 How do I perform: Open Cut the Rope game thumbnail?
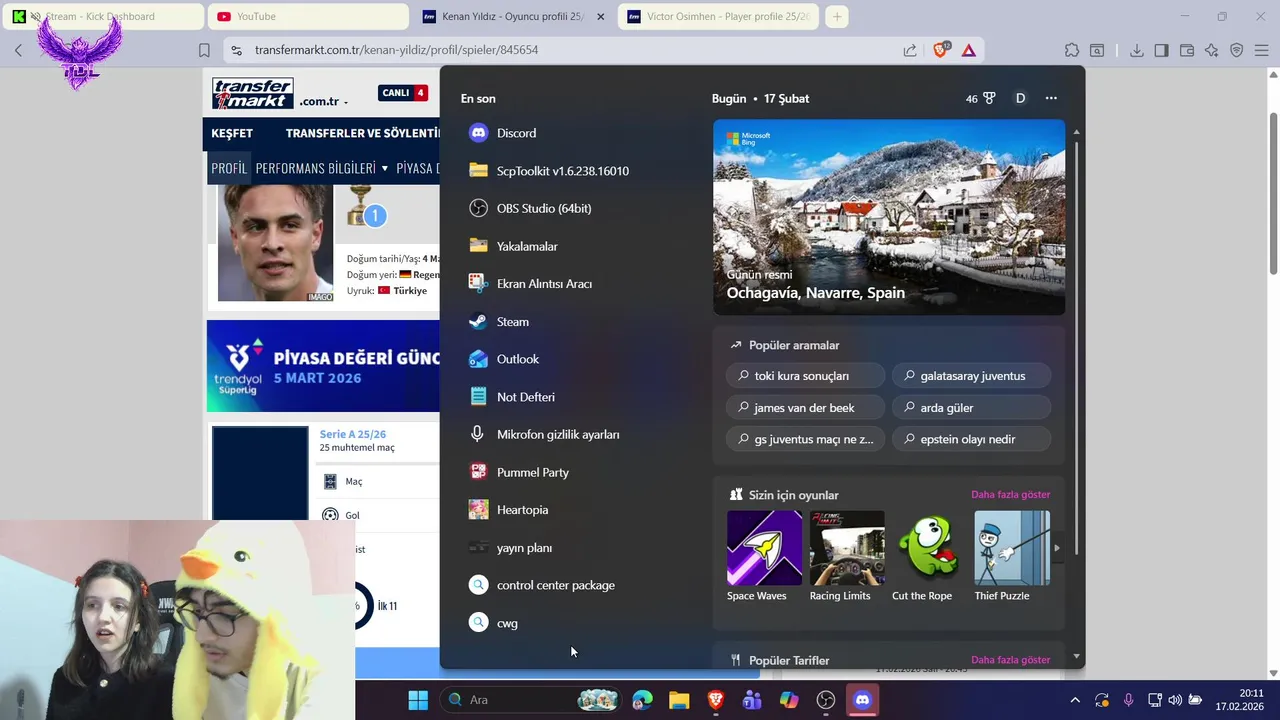tap(929, 548)
